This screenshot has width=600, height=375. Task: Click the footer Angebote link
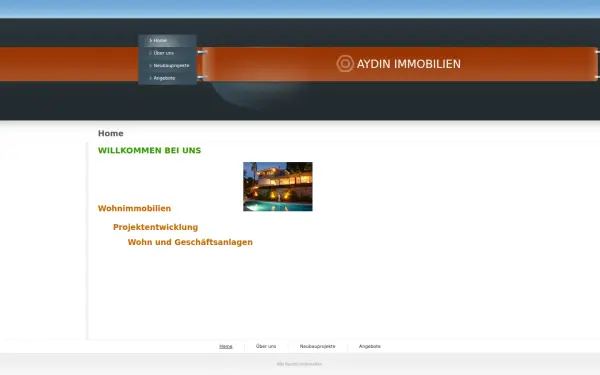[x=370, y=346]
